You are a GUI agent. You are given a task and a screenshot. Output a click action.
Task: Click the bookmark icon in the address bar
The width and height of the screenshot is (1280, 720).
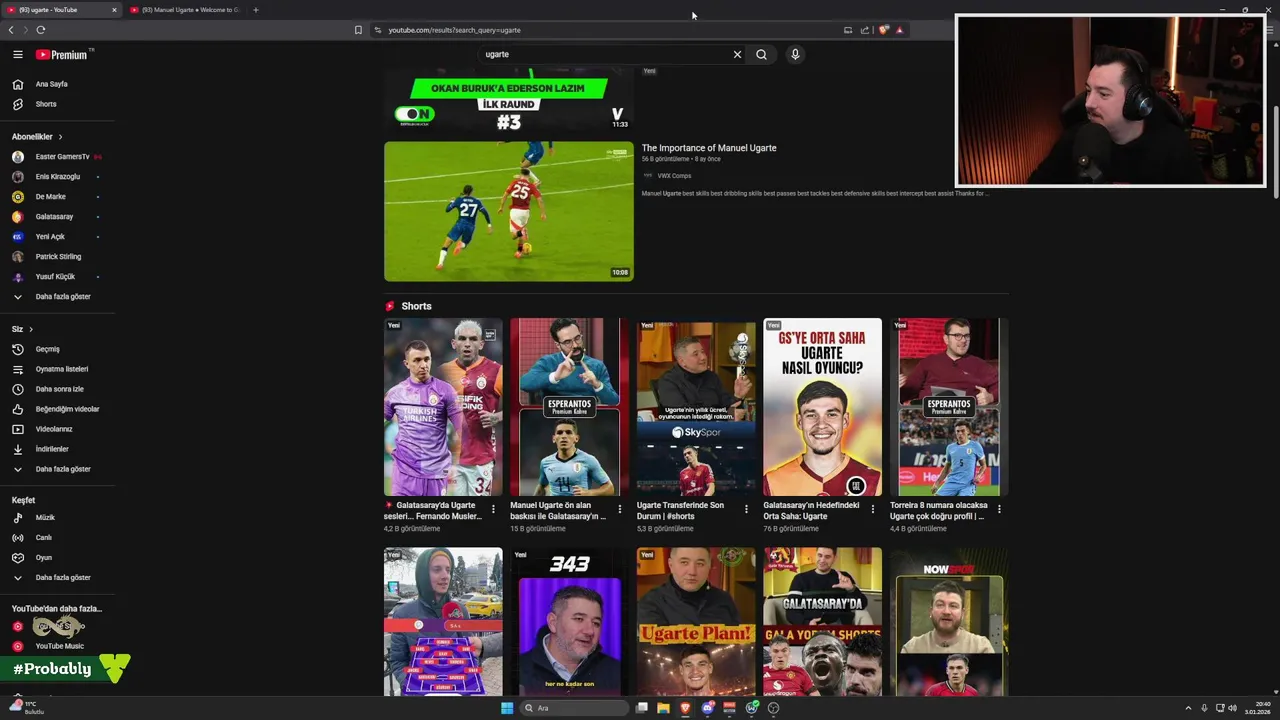pos(358,30)
